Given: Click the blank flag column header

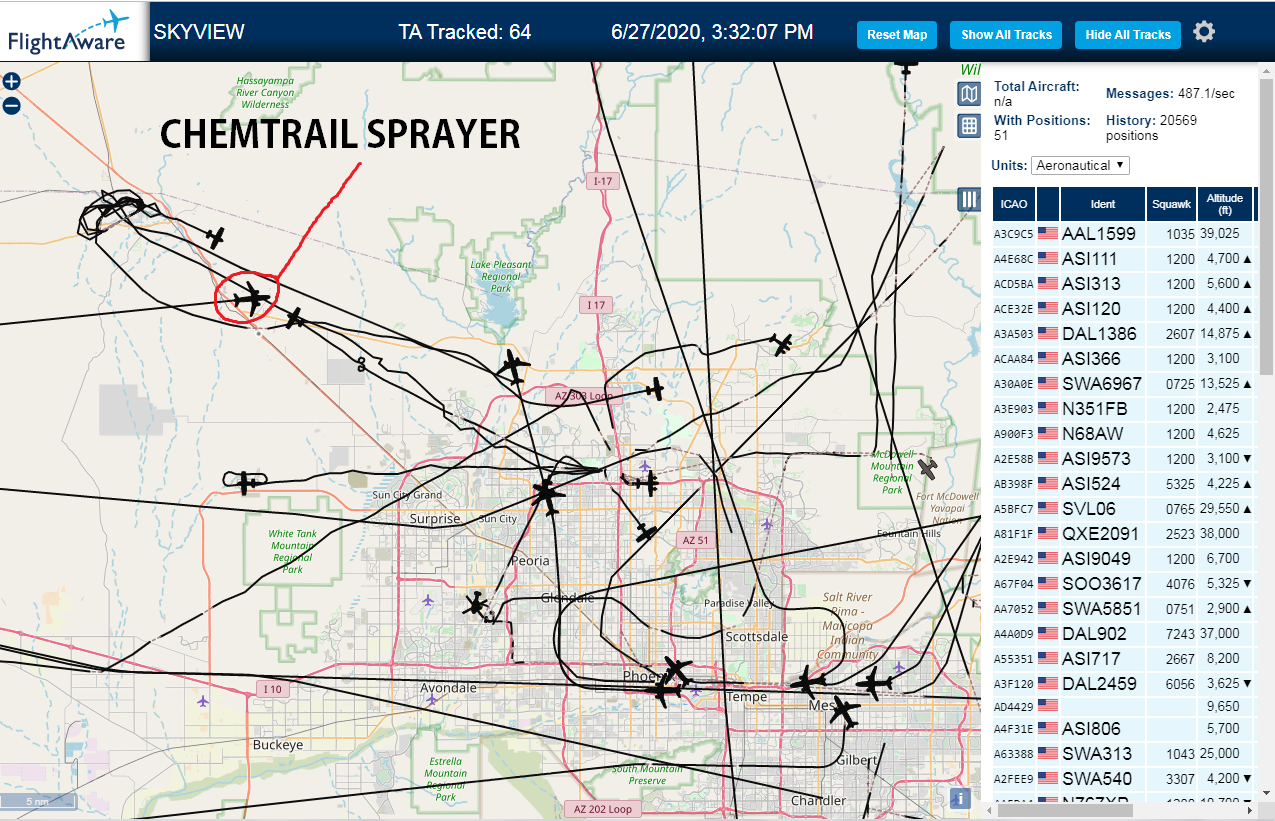Looking at the screenshot, I should 1048,204.
